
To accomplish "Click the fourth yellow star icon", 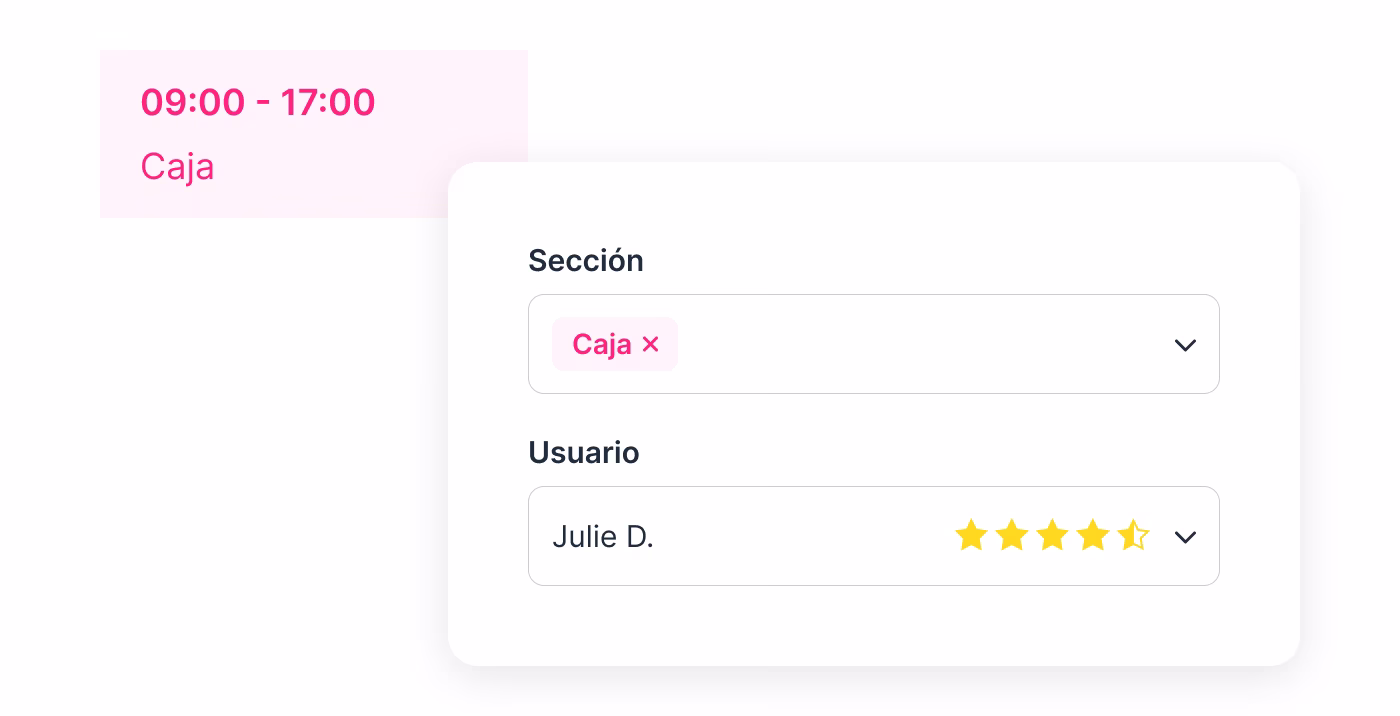I will pyautogui.click(x=1093, y=535).
